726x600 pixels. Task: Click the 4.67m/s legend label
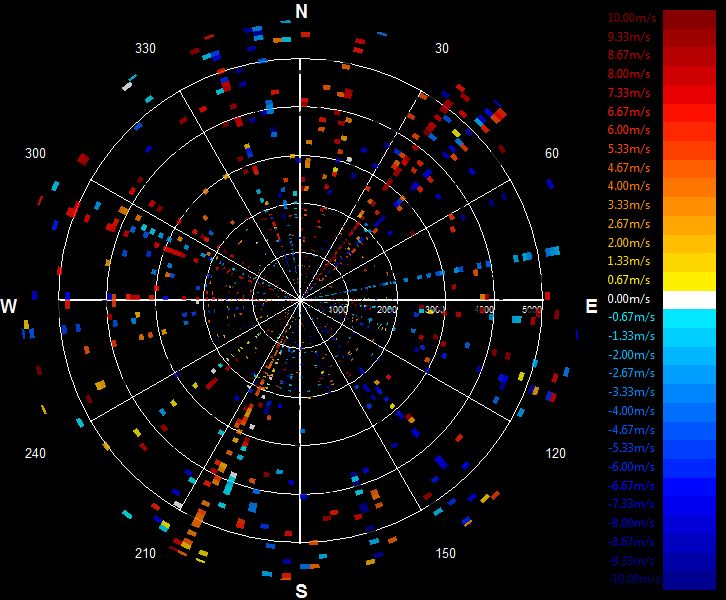[x=629, y=168]
